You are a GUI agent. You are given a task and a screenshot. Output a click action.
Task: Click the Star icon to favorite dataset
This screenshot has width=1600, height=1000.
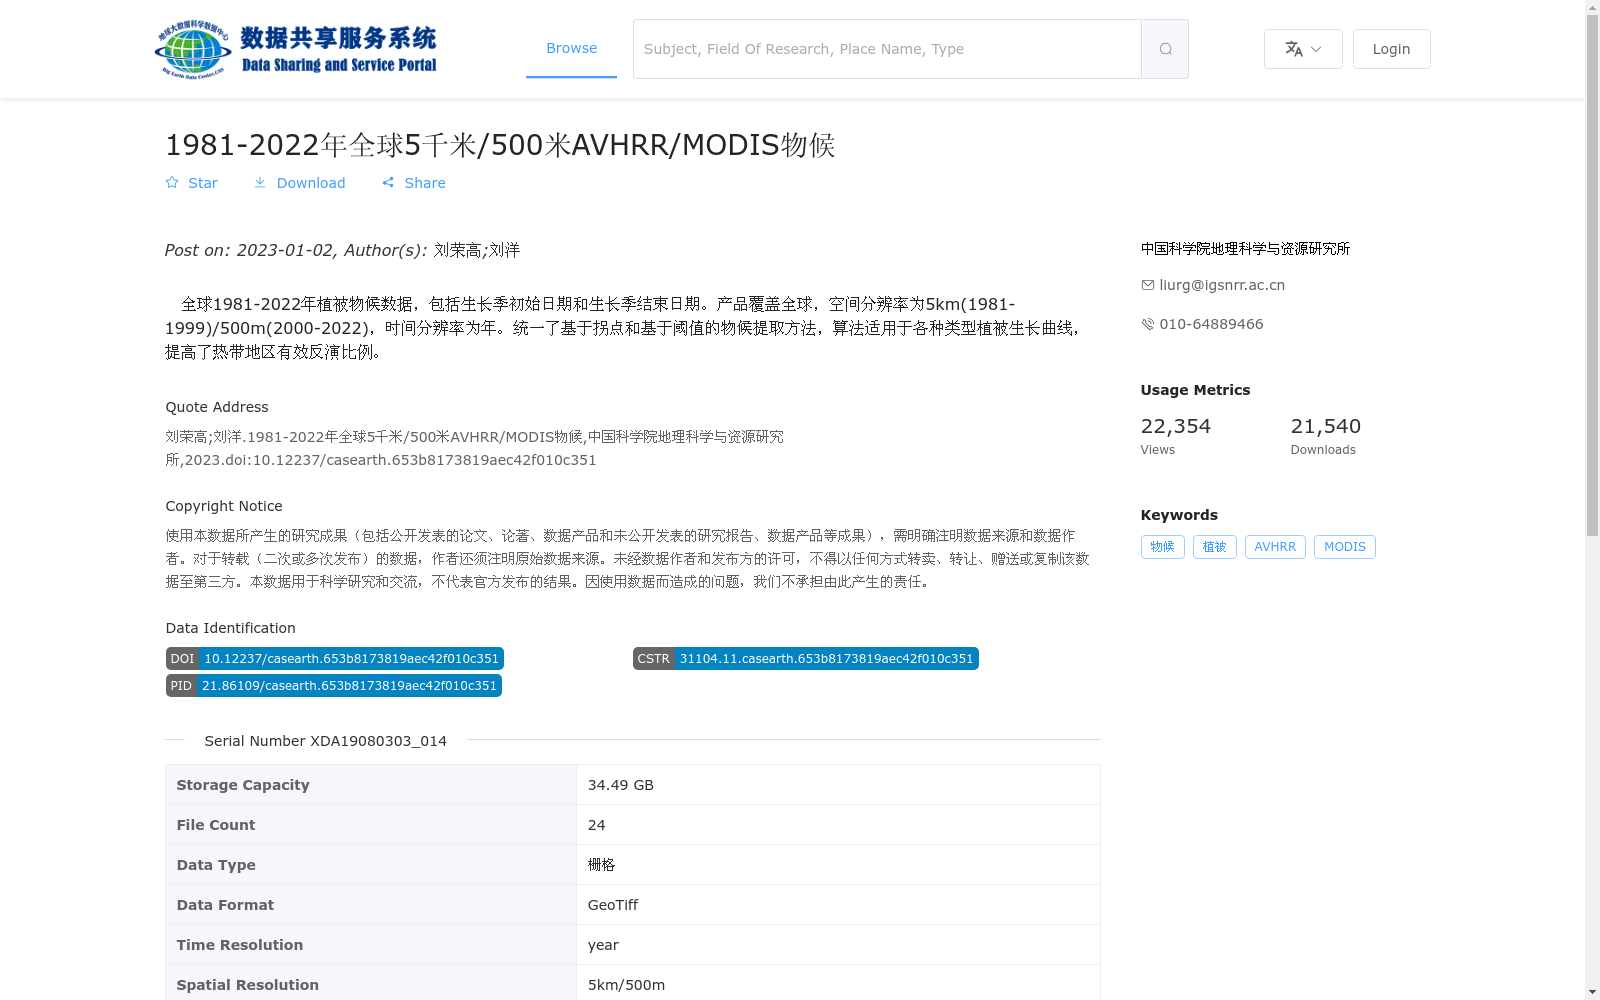[172, 183]
